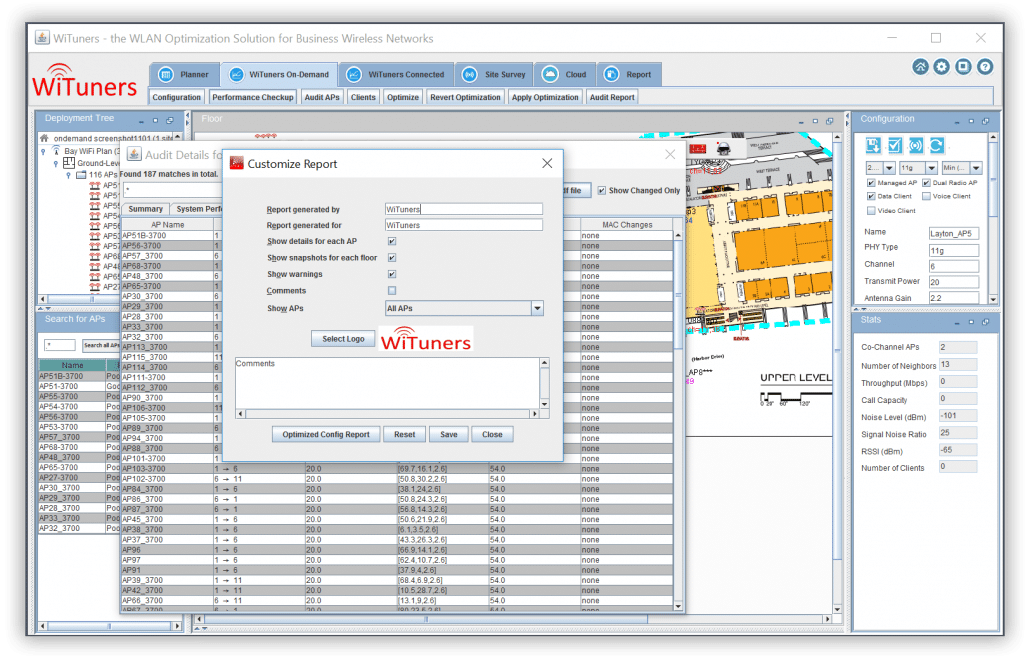The width and height of the screenshot is (1030, 659).
Task: Open the first band dropdown in Configuration
Action: 889,168
